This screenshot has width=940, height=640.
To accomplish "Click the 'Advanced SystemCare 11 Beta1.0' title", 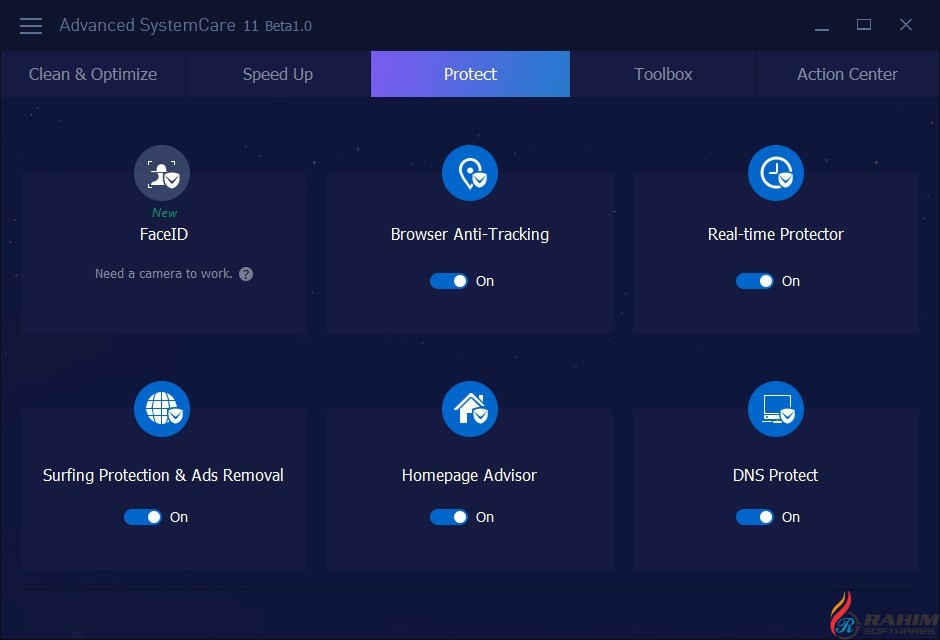I will click(185, 26).
